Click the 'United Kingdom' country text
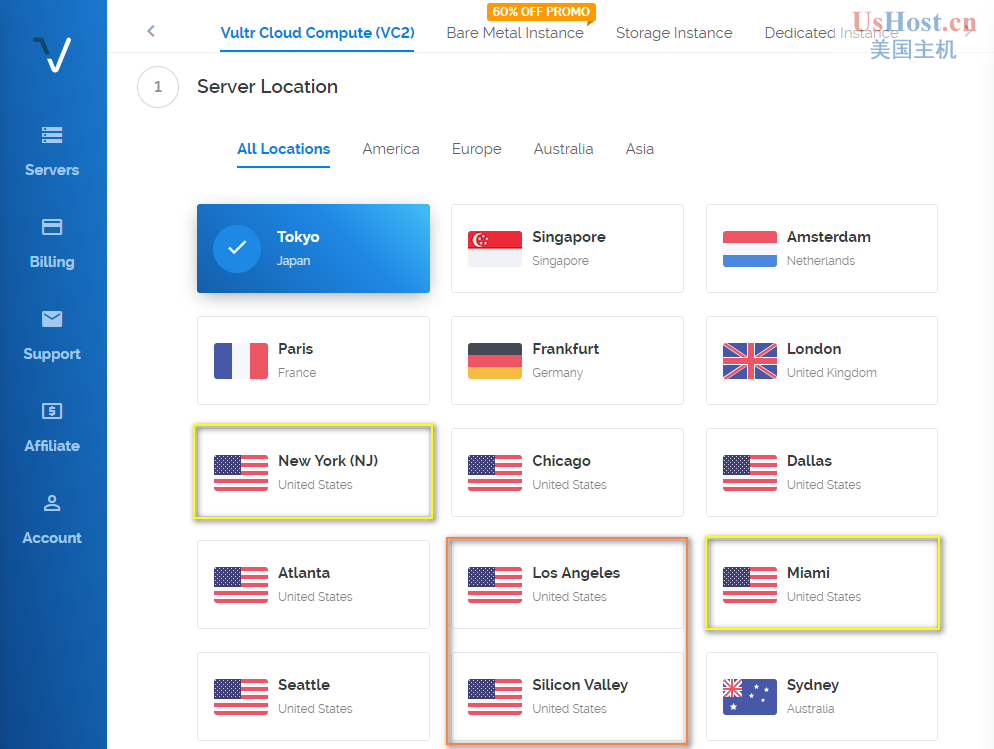Screen dimensions: 994x749 click(x=832, y=373)
